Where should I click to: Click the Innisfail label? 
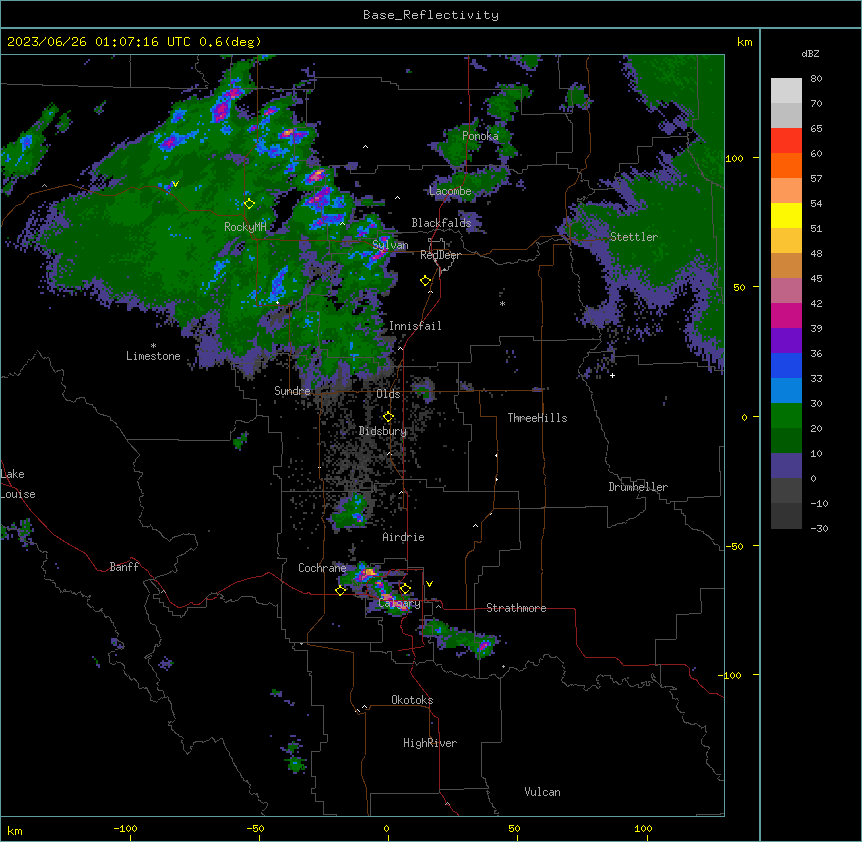click(x=415, y=326)
